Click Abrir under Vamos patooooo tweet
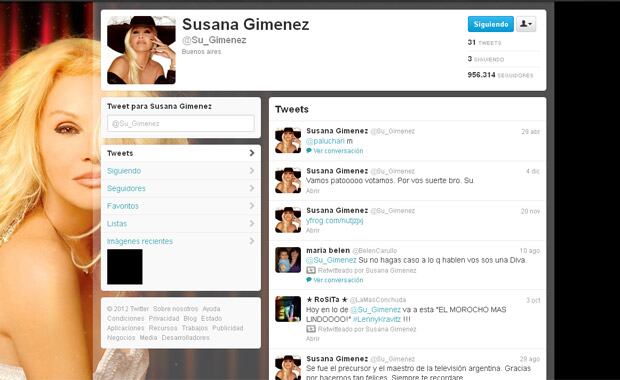The width and height of the screenshot is (620, 380). 313,191
